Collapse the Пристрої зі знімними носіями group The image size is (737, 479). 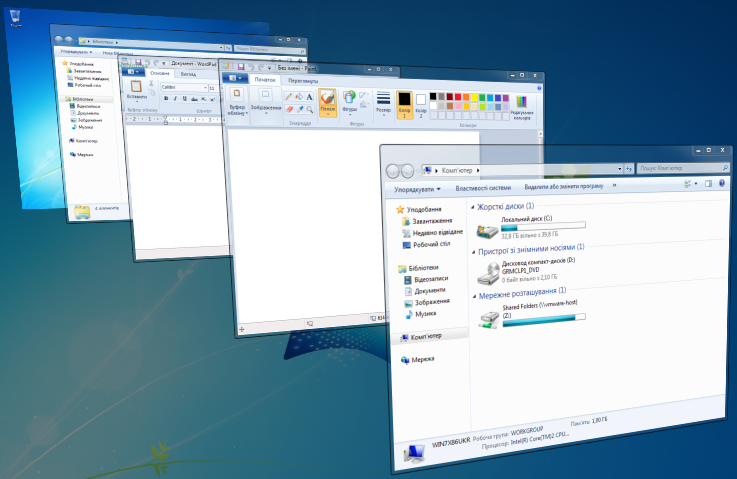(473, 252)
